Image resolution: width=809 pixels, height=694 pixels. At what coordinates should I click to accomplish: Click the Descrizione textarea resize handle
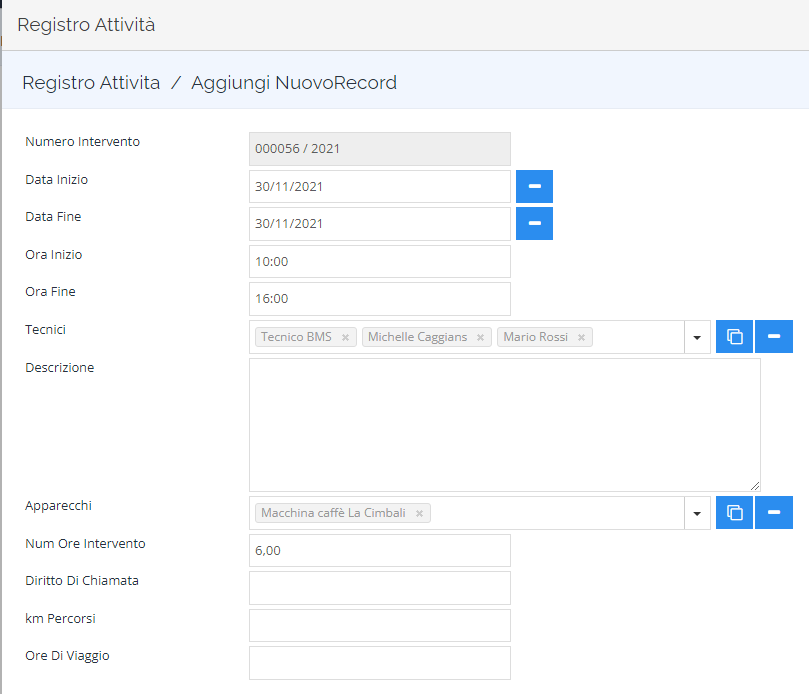point(755,486)
